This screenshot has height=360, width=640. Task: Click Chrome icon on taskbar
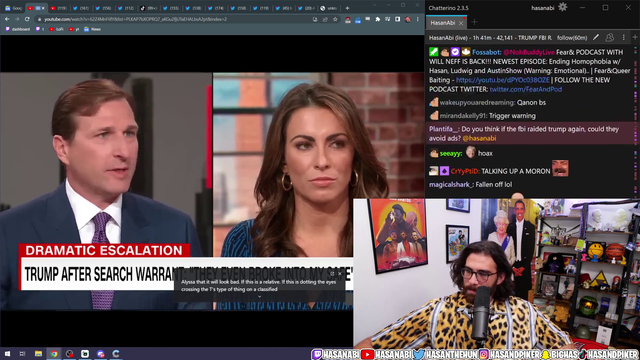tap(54, 354)
